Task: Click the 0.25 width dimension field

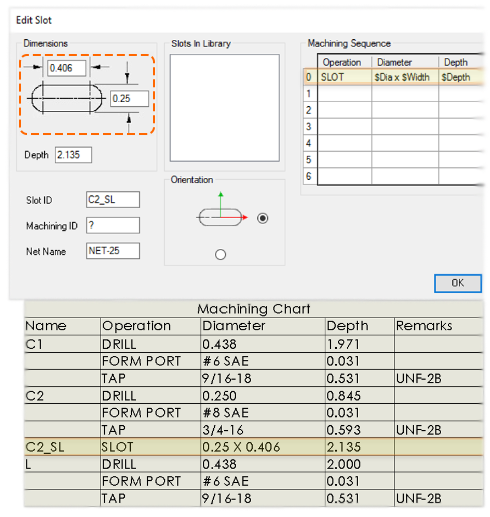Action: pos(129,99)
